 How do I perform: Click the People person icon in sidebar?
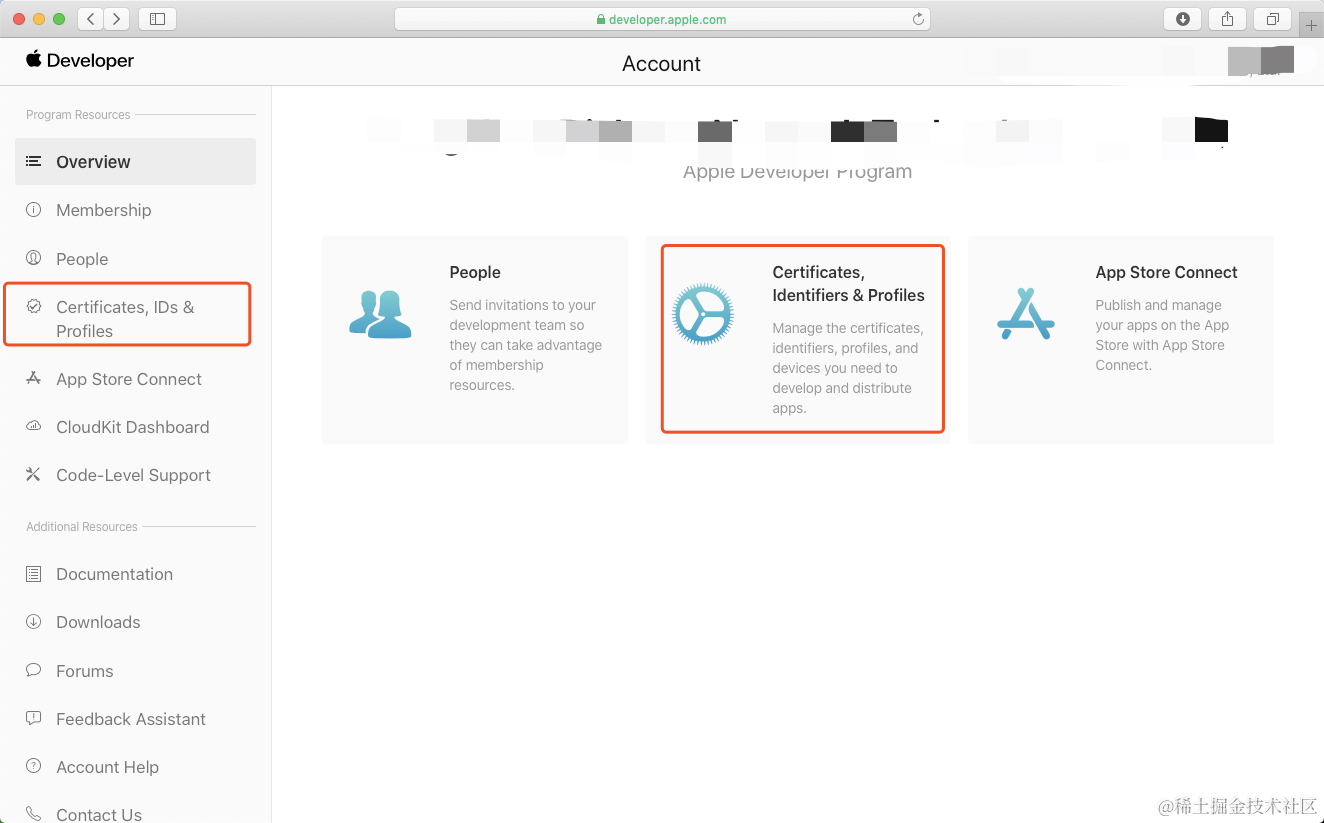tap(33, 258)
